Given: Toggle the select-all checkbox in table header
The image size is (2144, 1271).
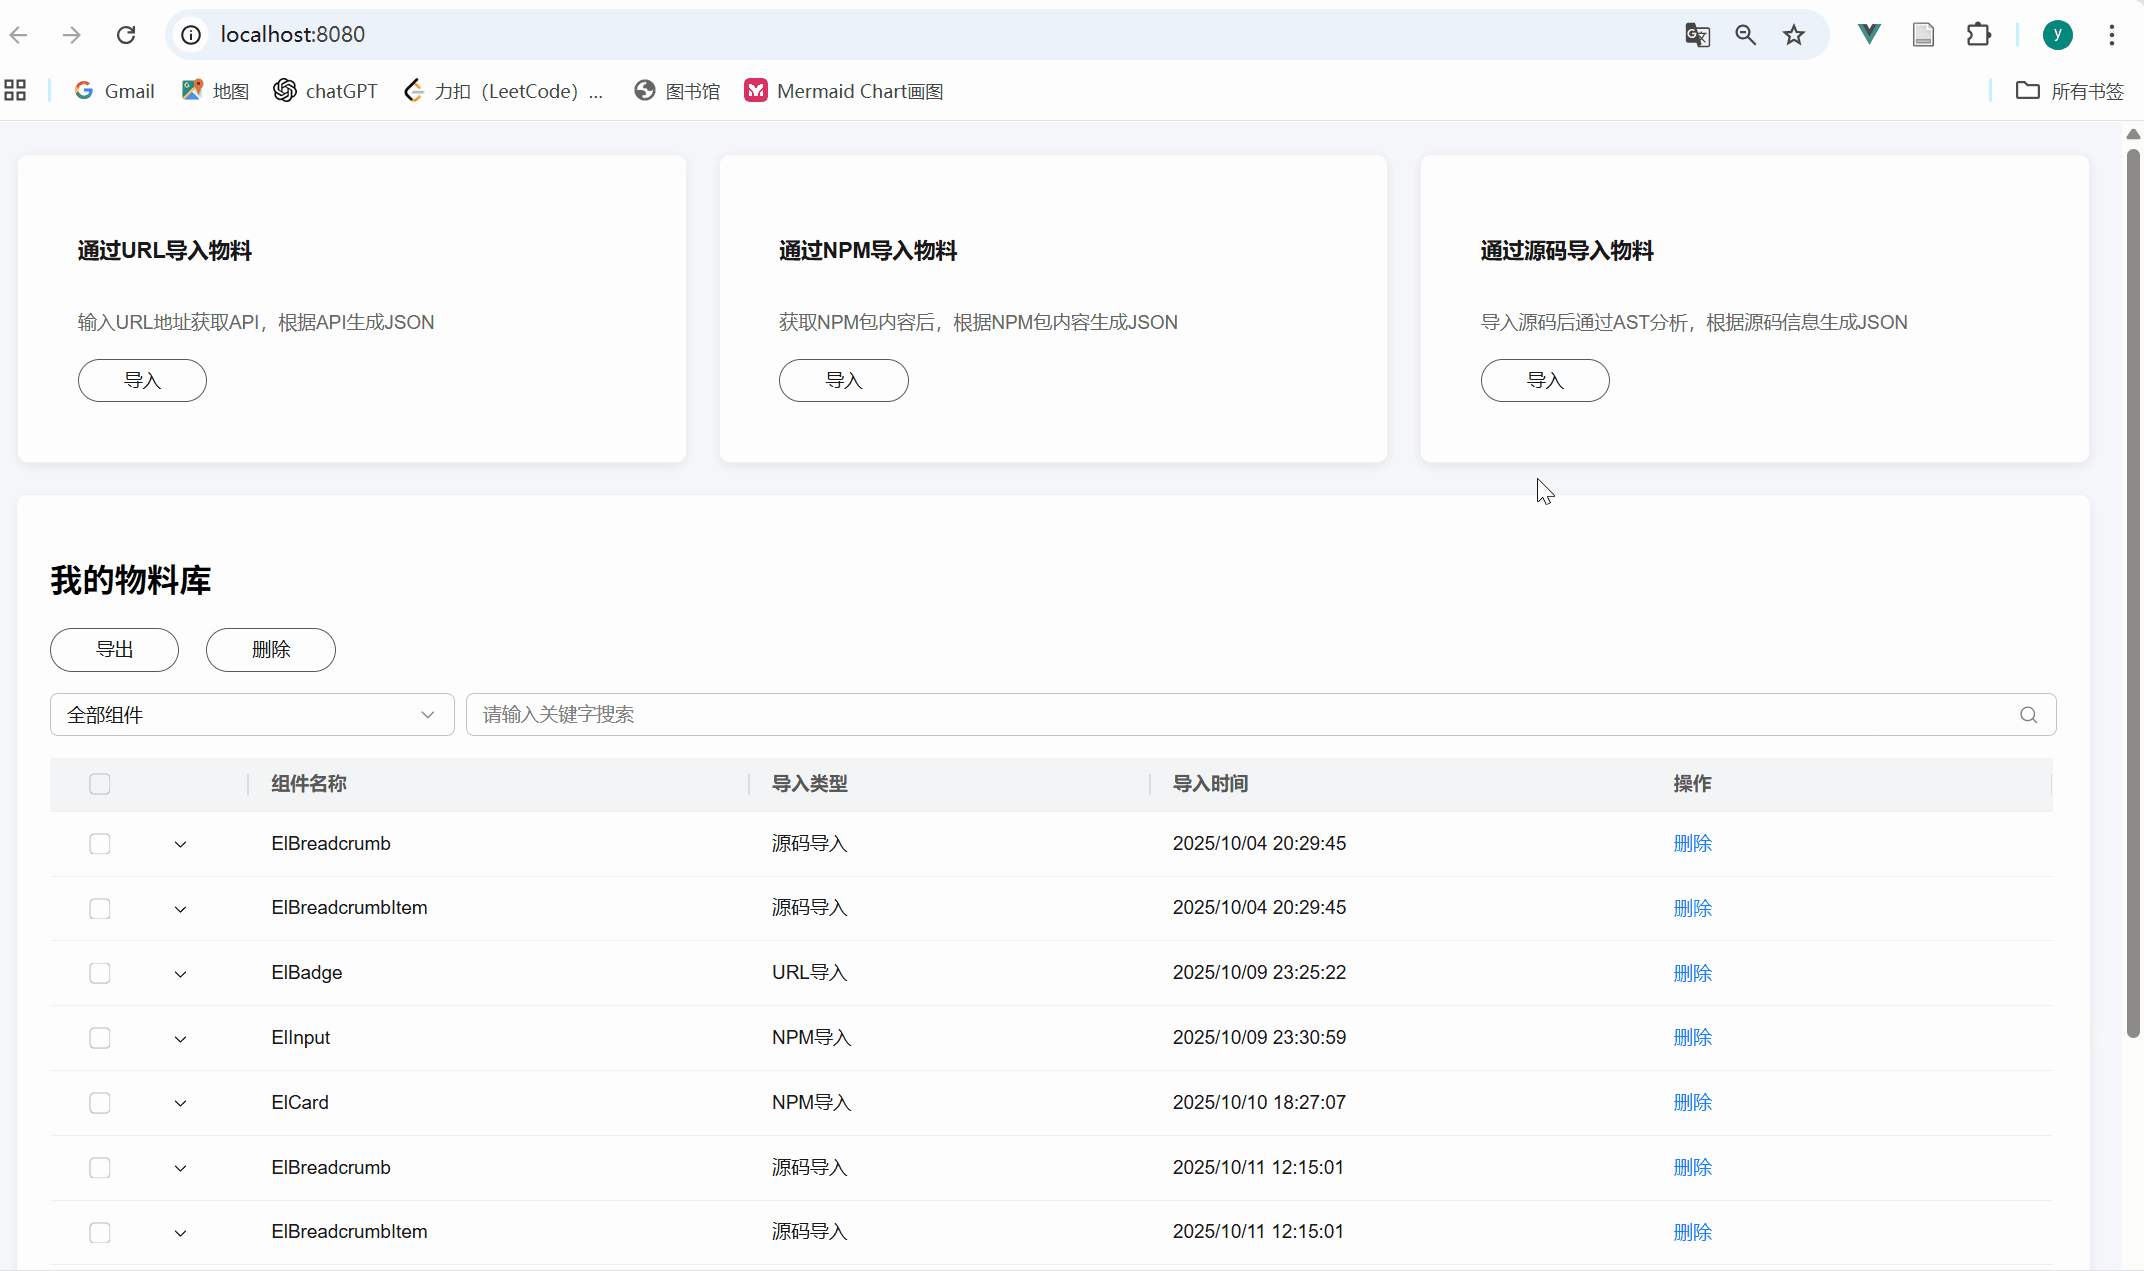Looking at the screenshot, I should pos(100,784).
